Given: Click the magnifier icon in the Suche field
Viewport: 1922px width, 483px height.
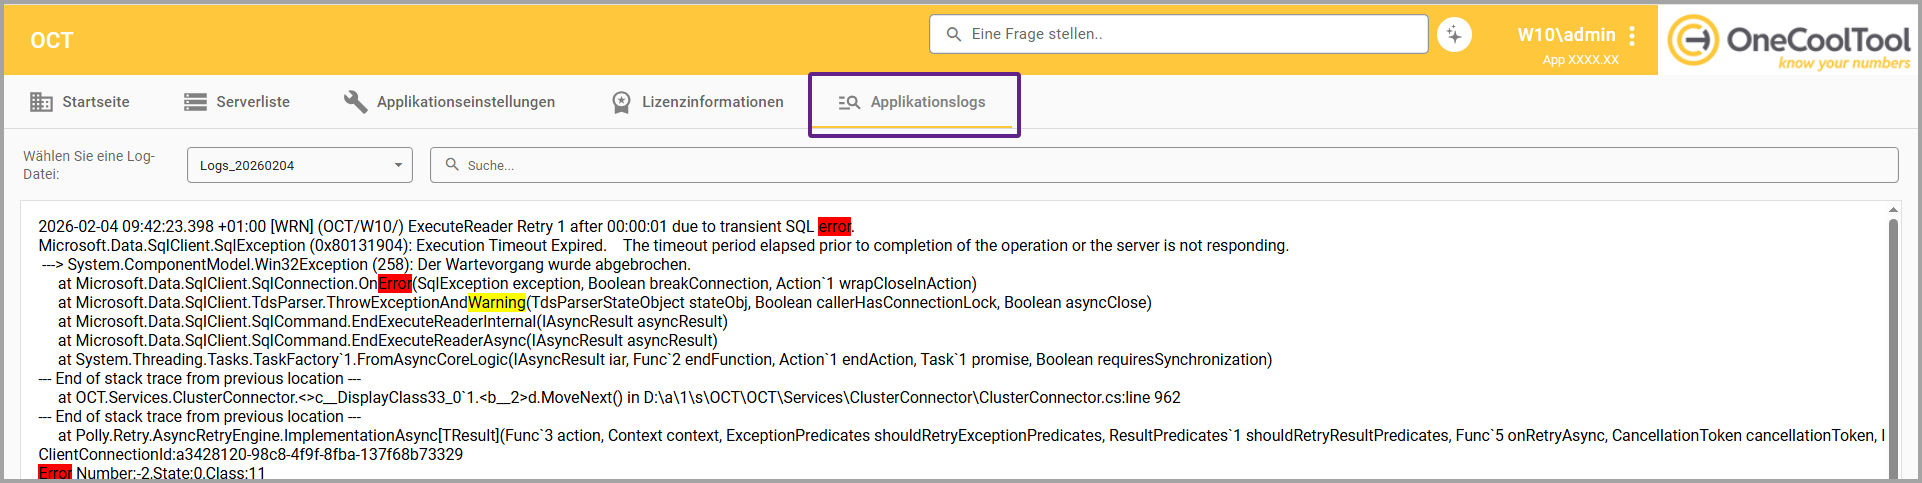Looking at the screenshot, I should [x=452, y=165].
